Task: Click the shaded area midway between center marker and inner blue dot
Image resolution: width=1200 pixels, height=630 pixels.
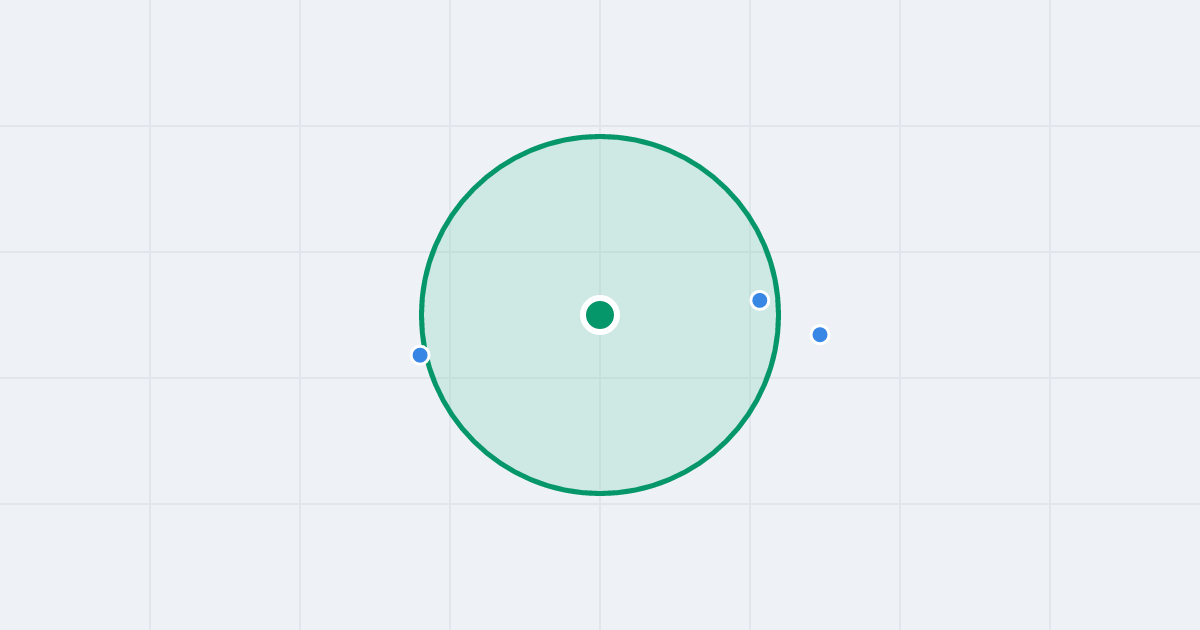Action: pos(680,307)
